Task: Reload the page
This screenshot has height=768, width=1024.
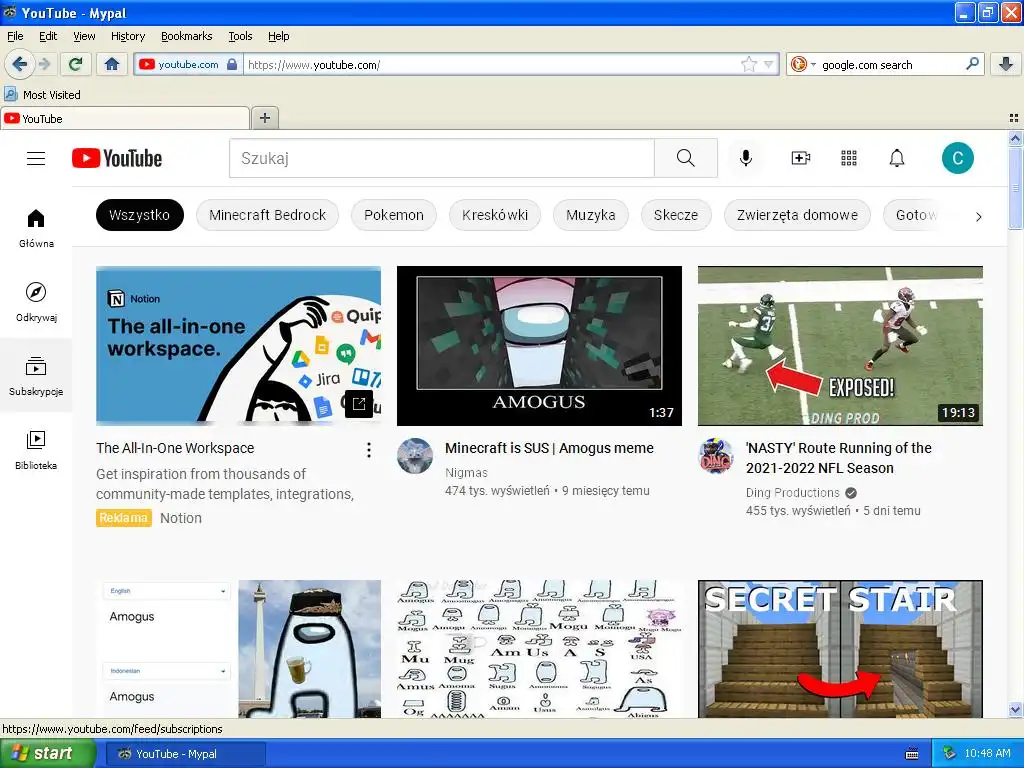Action: click(x=76, y=64)
